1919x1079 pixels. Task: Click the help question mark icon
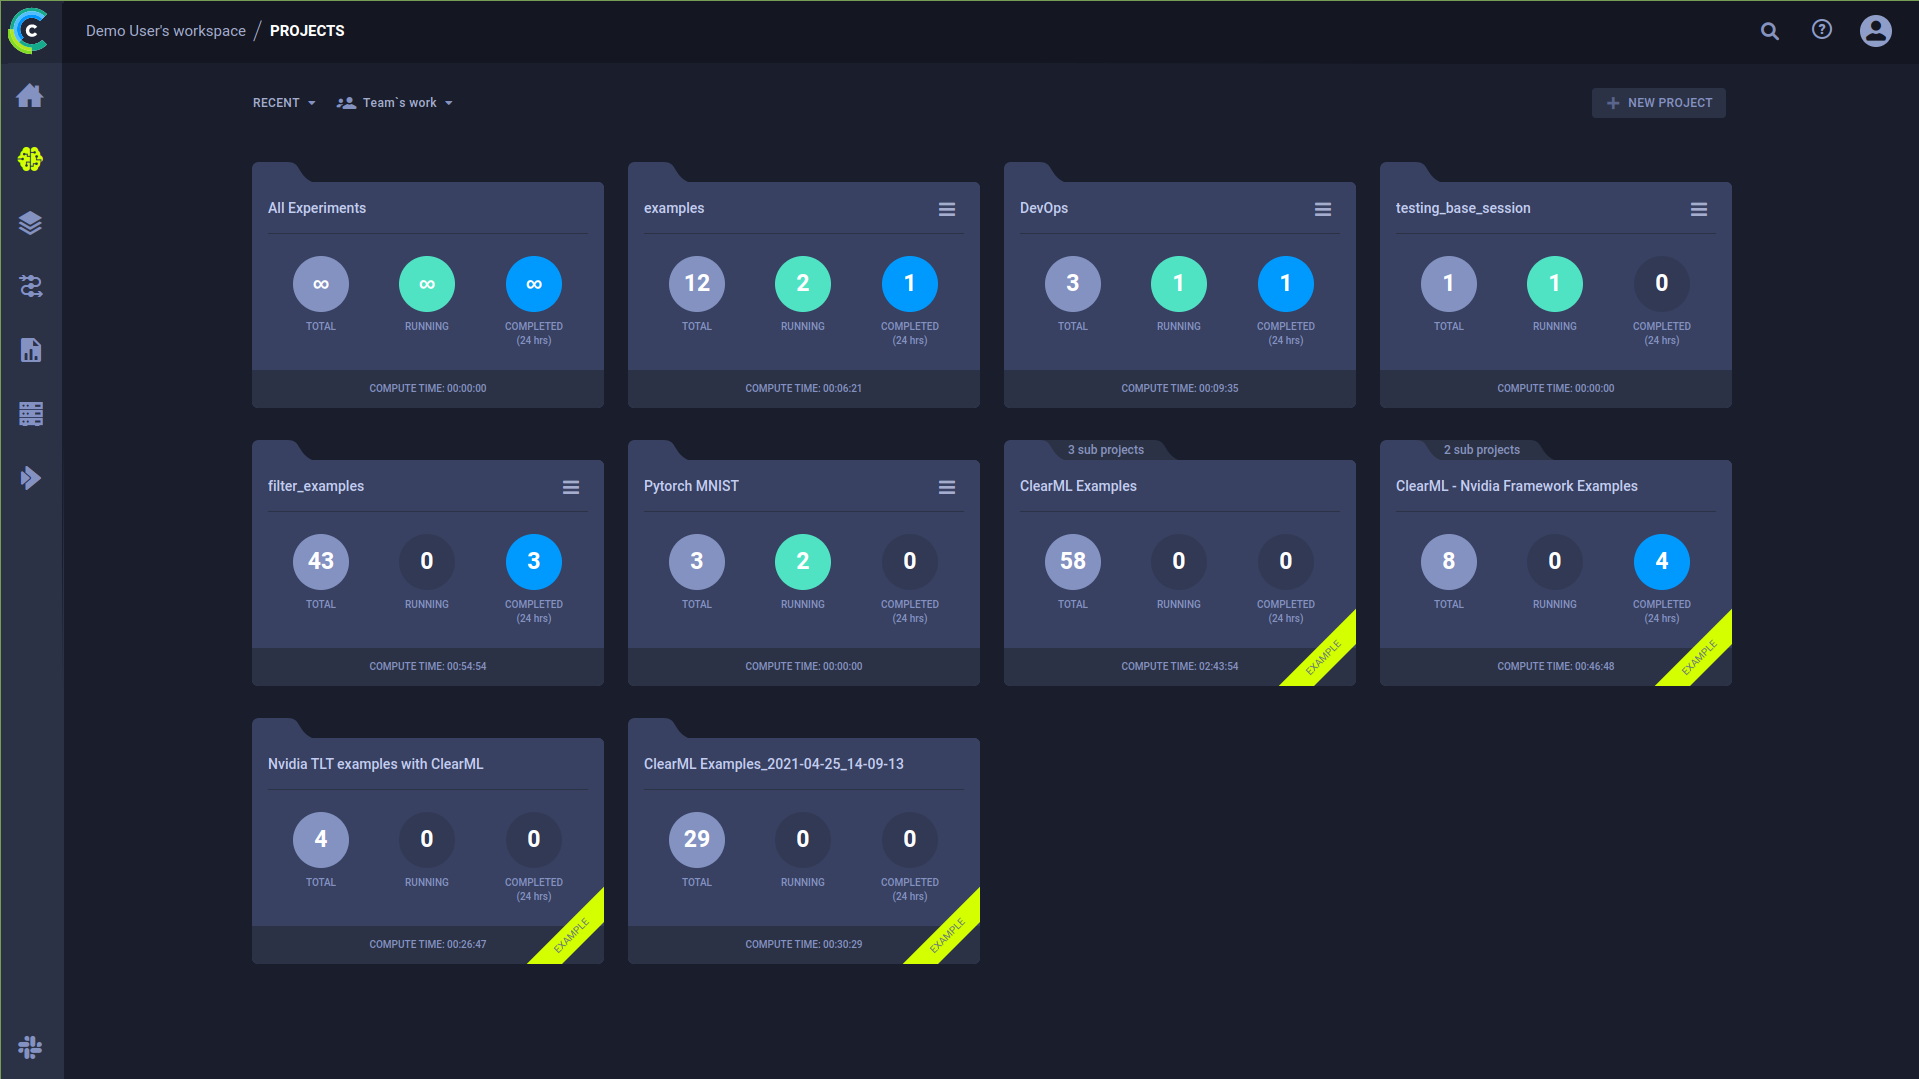pos(1821,30)
